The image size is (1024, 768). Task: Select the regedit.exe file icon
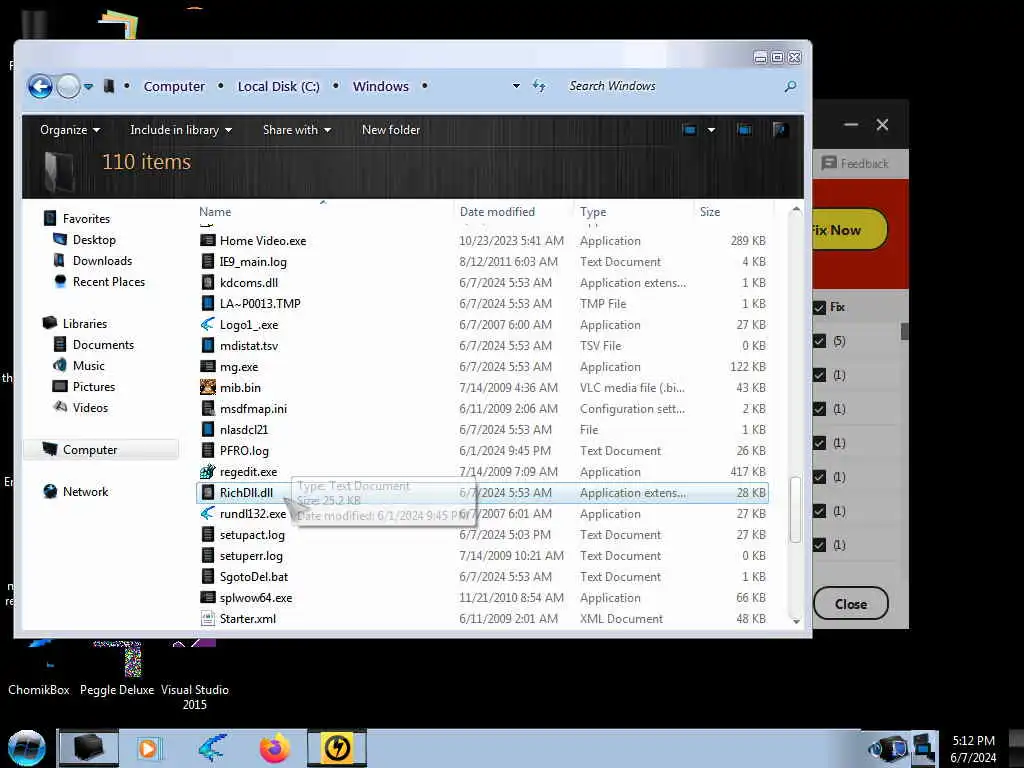click(208, 471)
